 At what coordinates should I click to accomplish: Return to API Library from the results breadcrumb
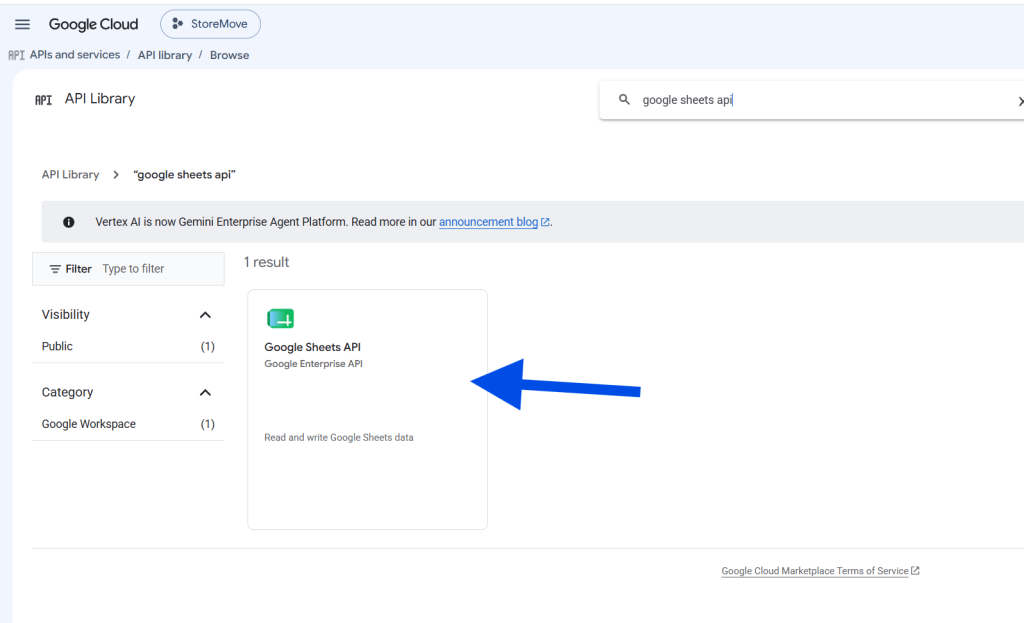(71, 174)
